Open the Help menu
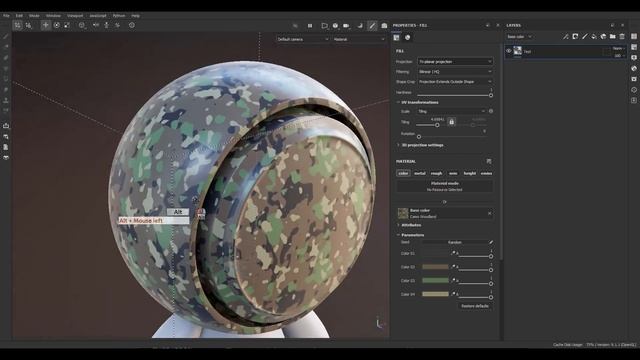Image resolution: width=640 pixels, height=360 pixels. coord(136,16)
